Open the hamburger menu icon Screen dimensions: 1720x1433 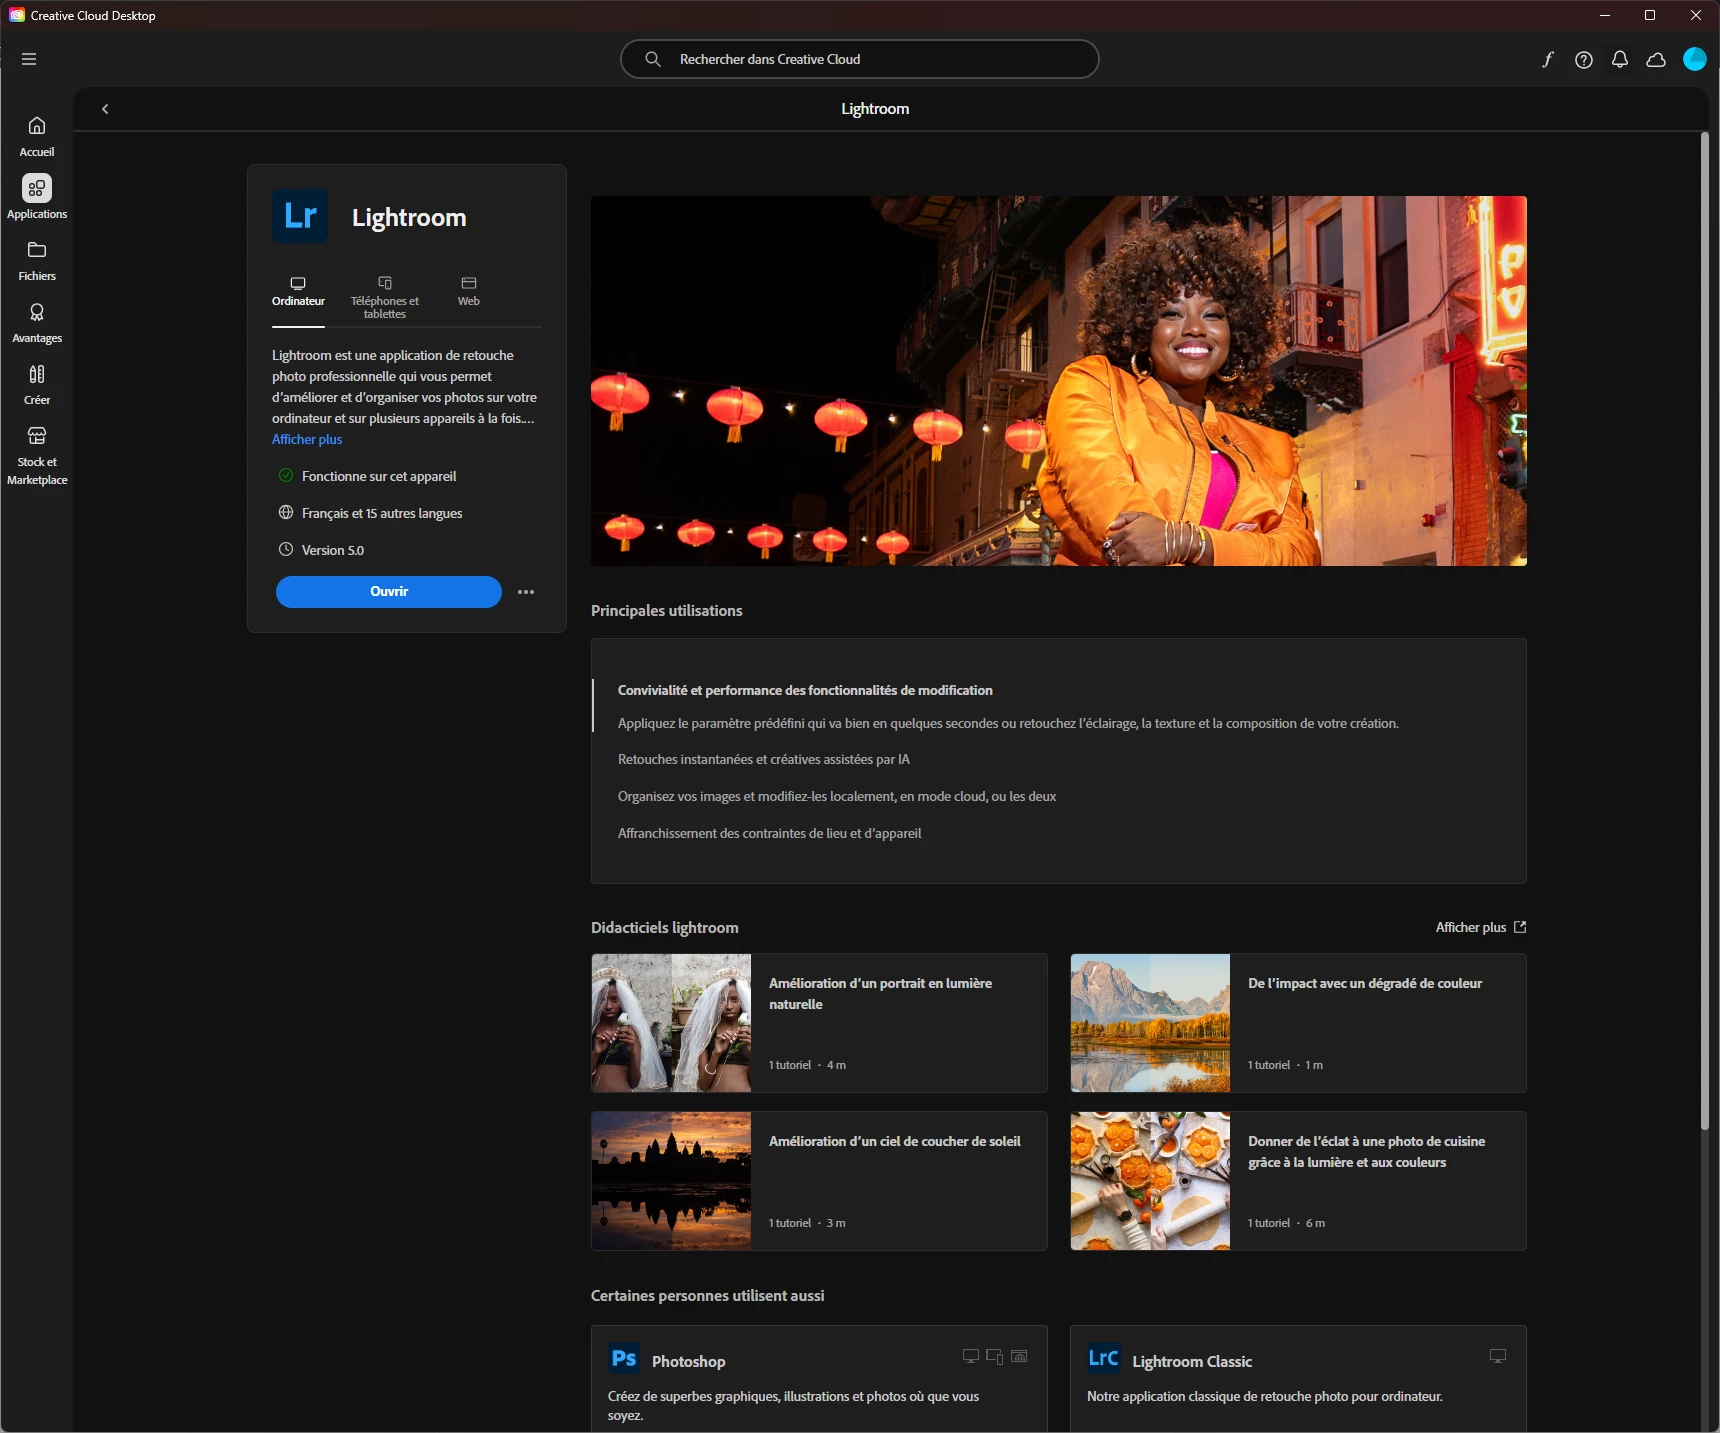click(29, 59)
